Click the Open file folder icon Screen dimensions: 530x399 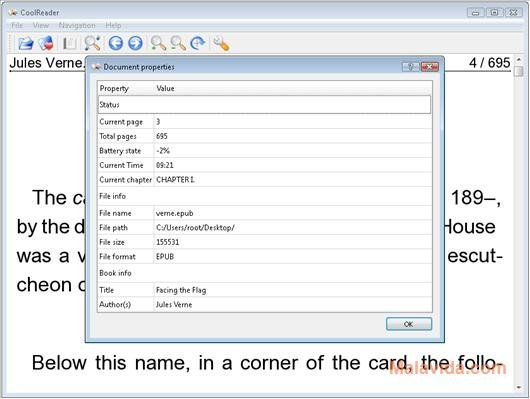26,44
